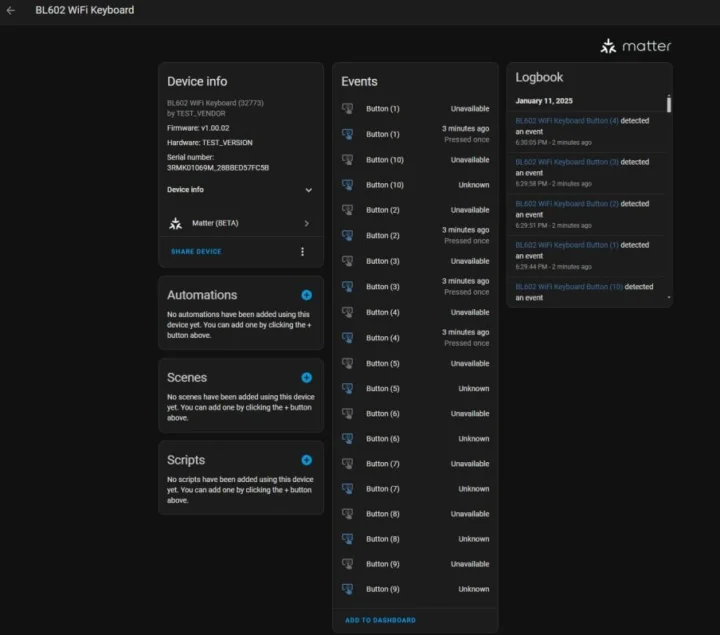Click the Share Device button

coord(196,252)
